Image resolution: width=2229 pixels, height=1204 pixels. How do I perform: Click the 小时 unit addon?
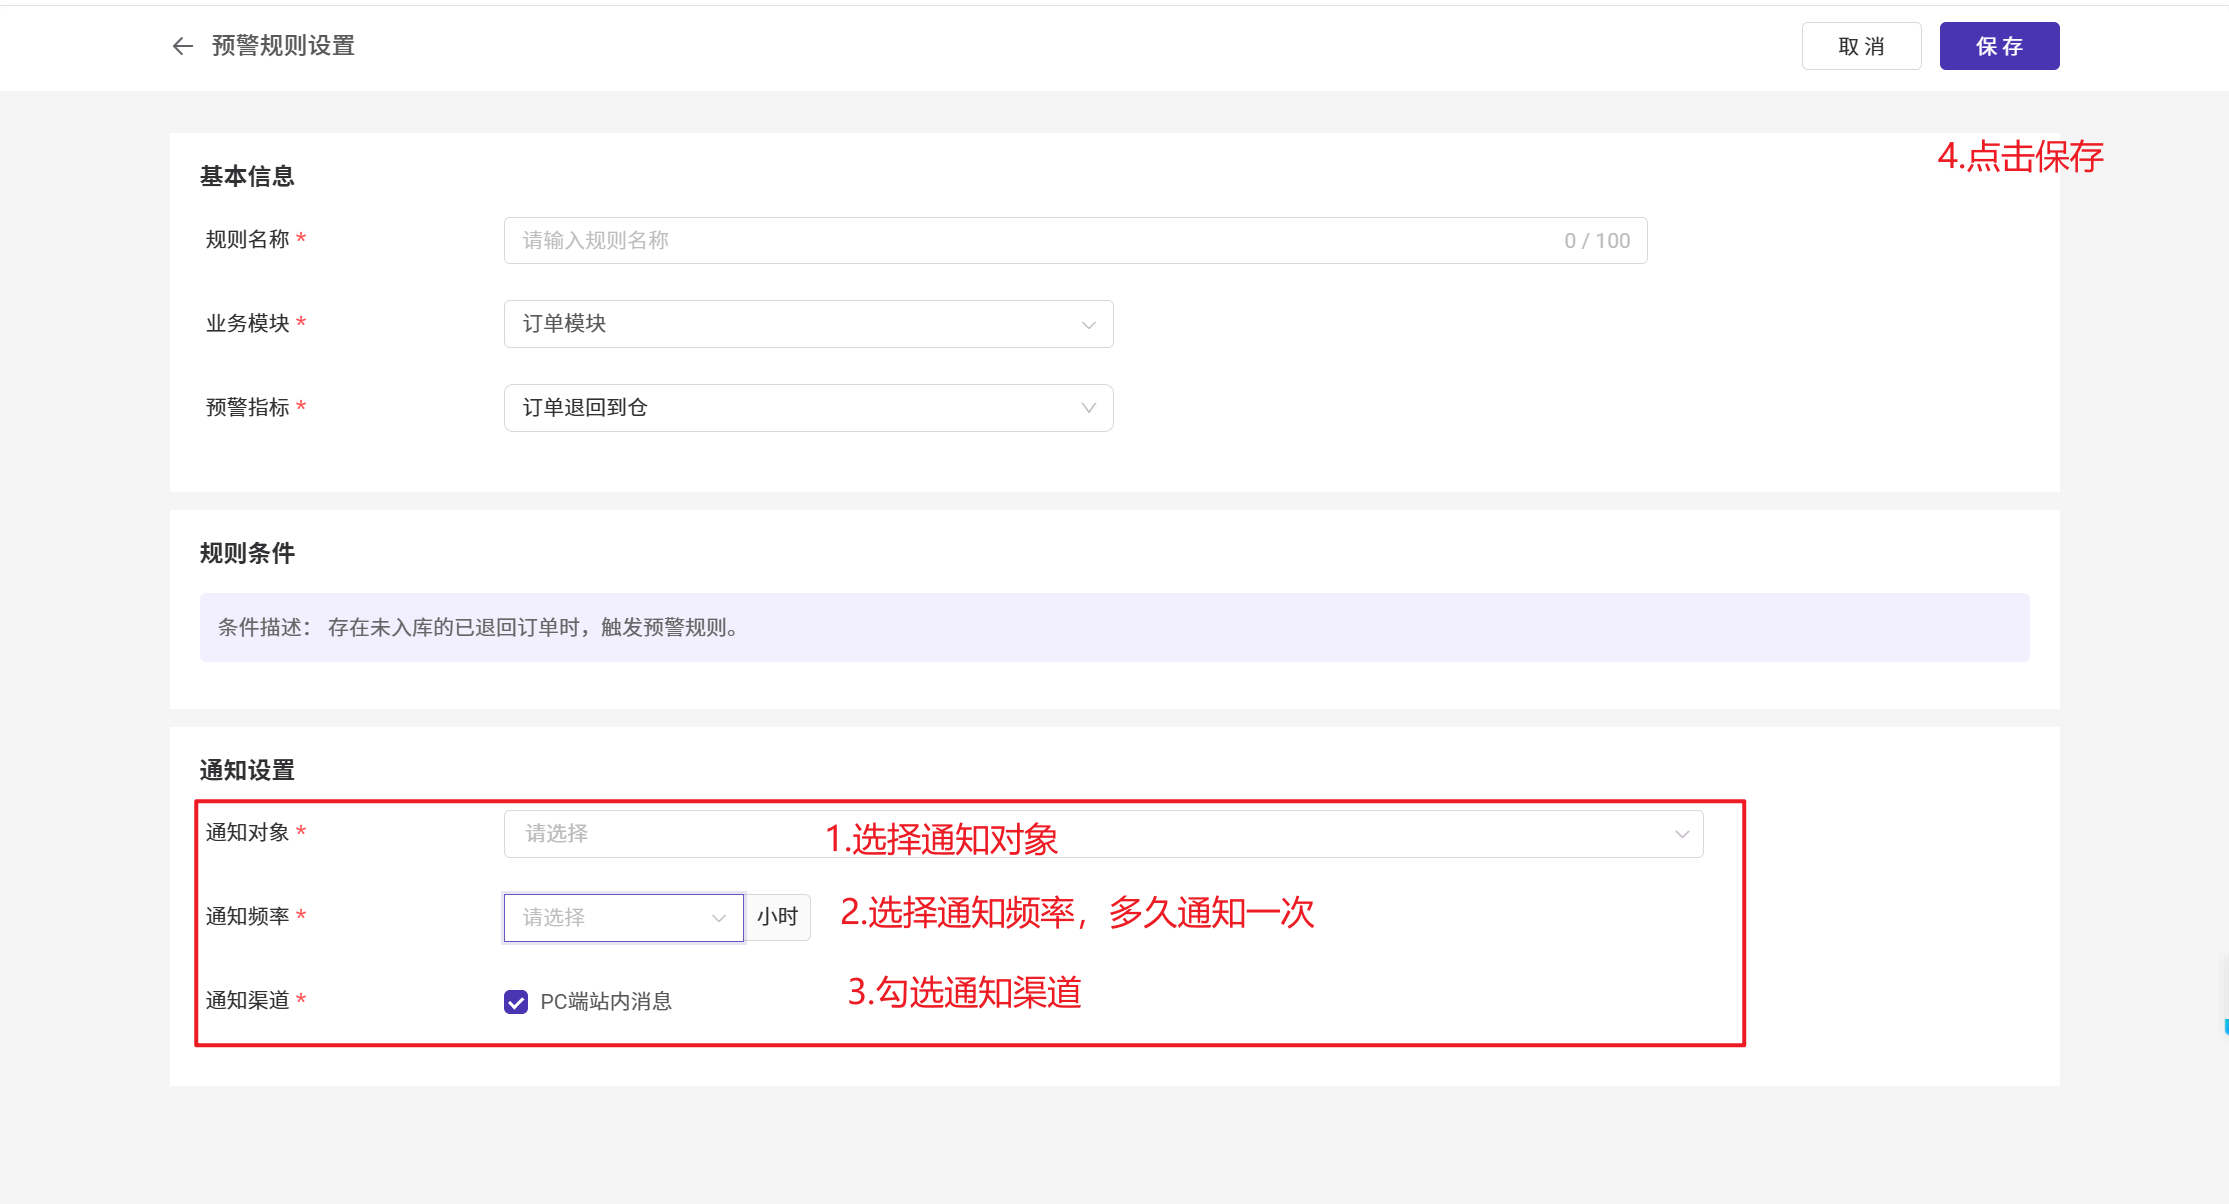point(778,917)
